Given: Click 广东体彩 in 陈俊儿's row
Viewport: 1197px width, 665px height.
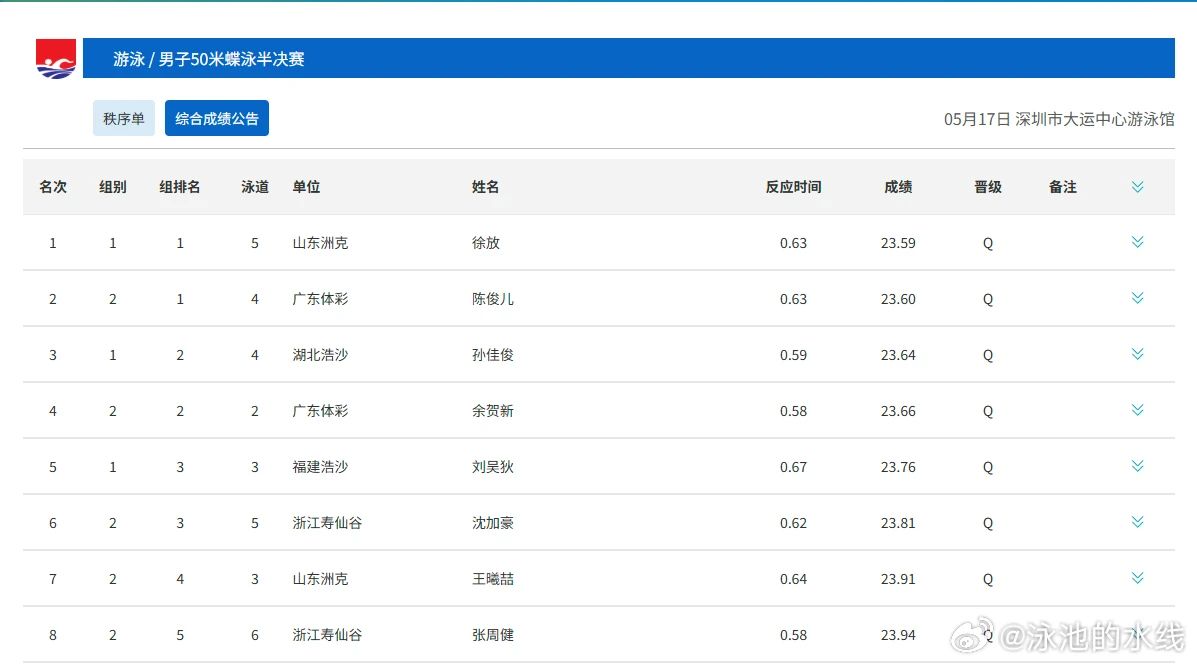Looking at the screenshot, I should [321, 299].
